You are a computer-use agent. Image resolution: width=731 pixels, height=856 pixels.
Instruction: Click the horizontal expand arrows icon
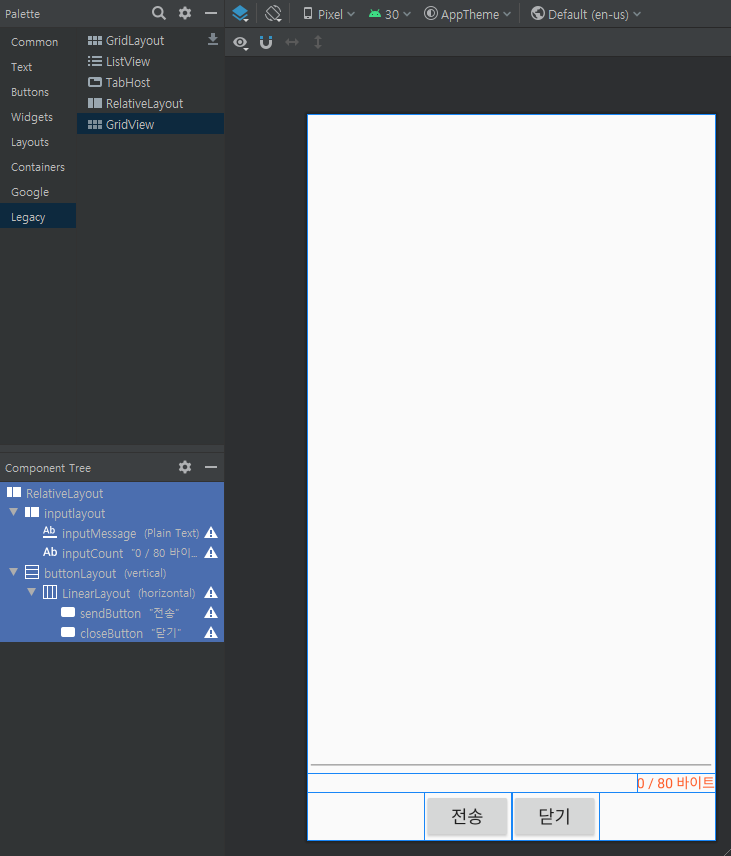pyautogui.click(x=292, y=42)
